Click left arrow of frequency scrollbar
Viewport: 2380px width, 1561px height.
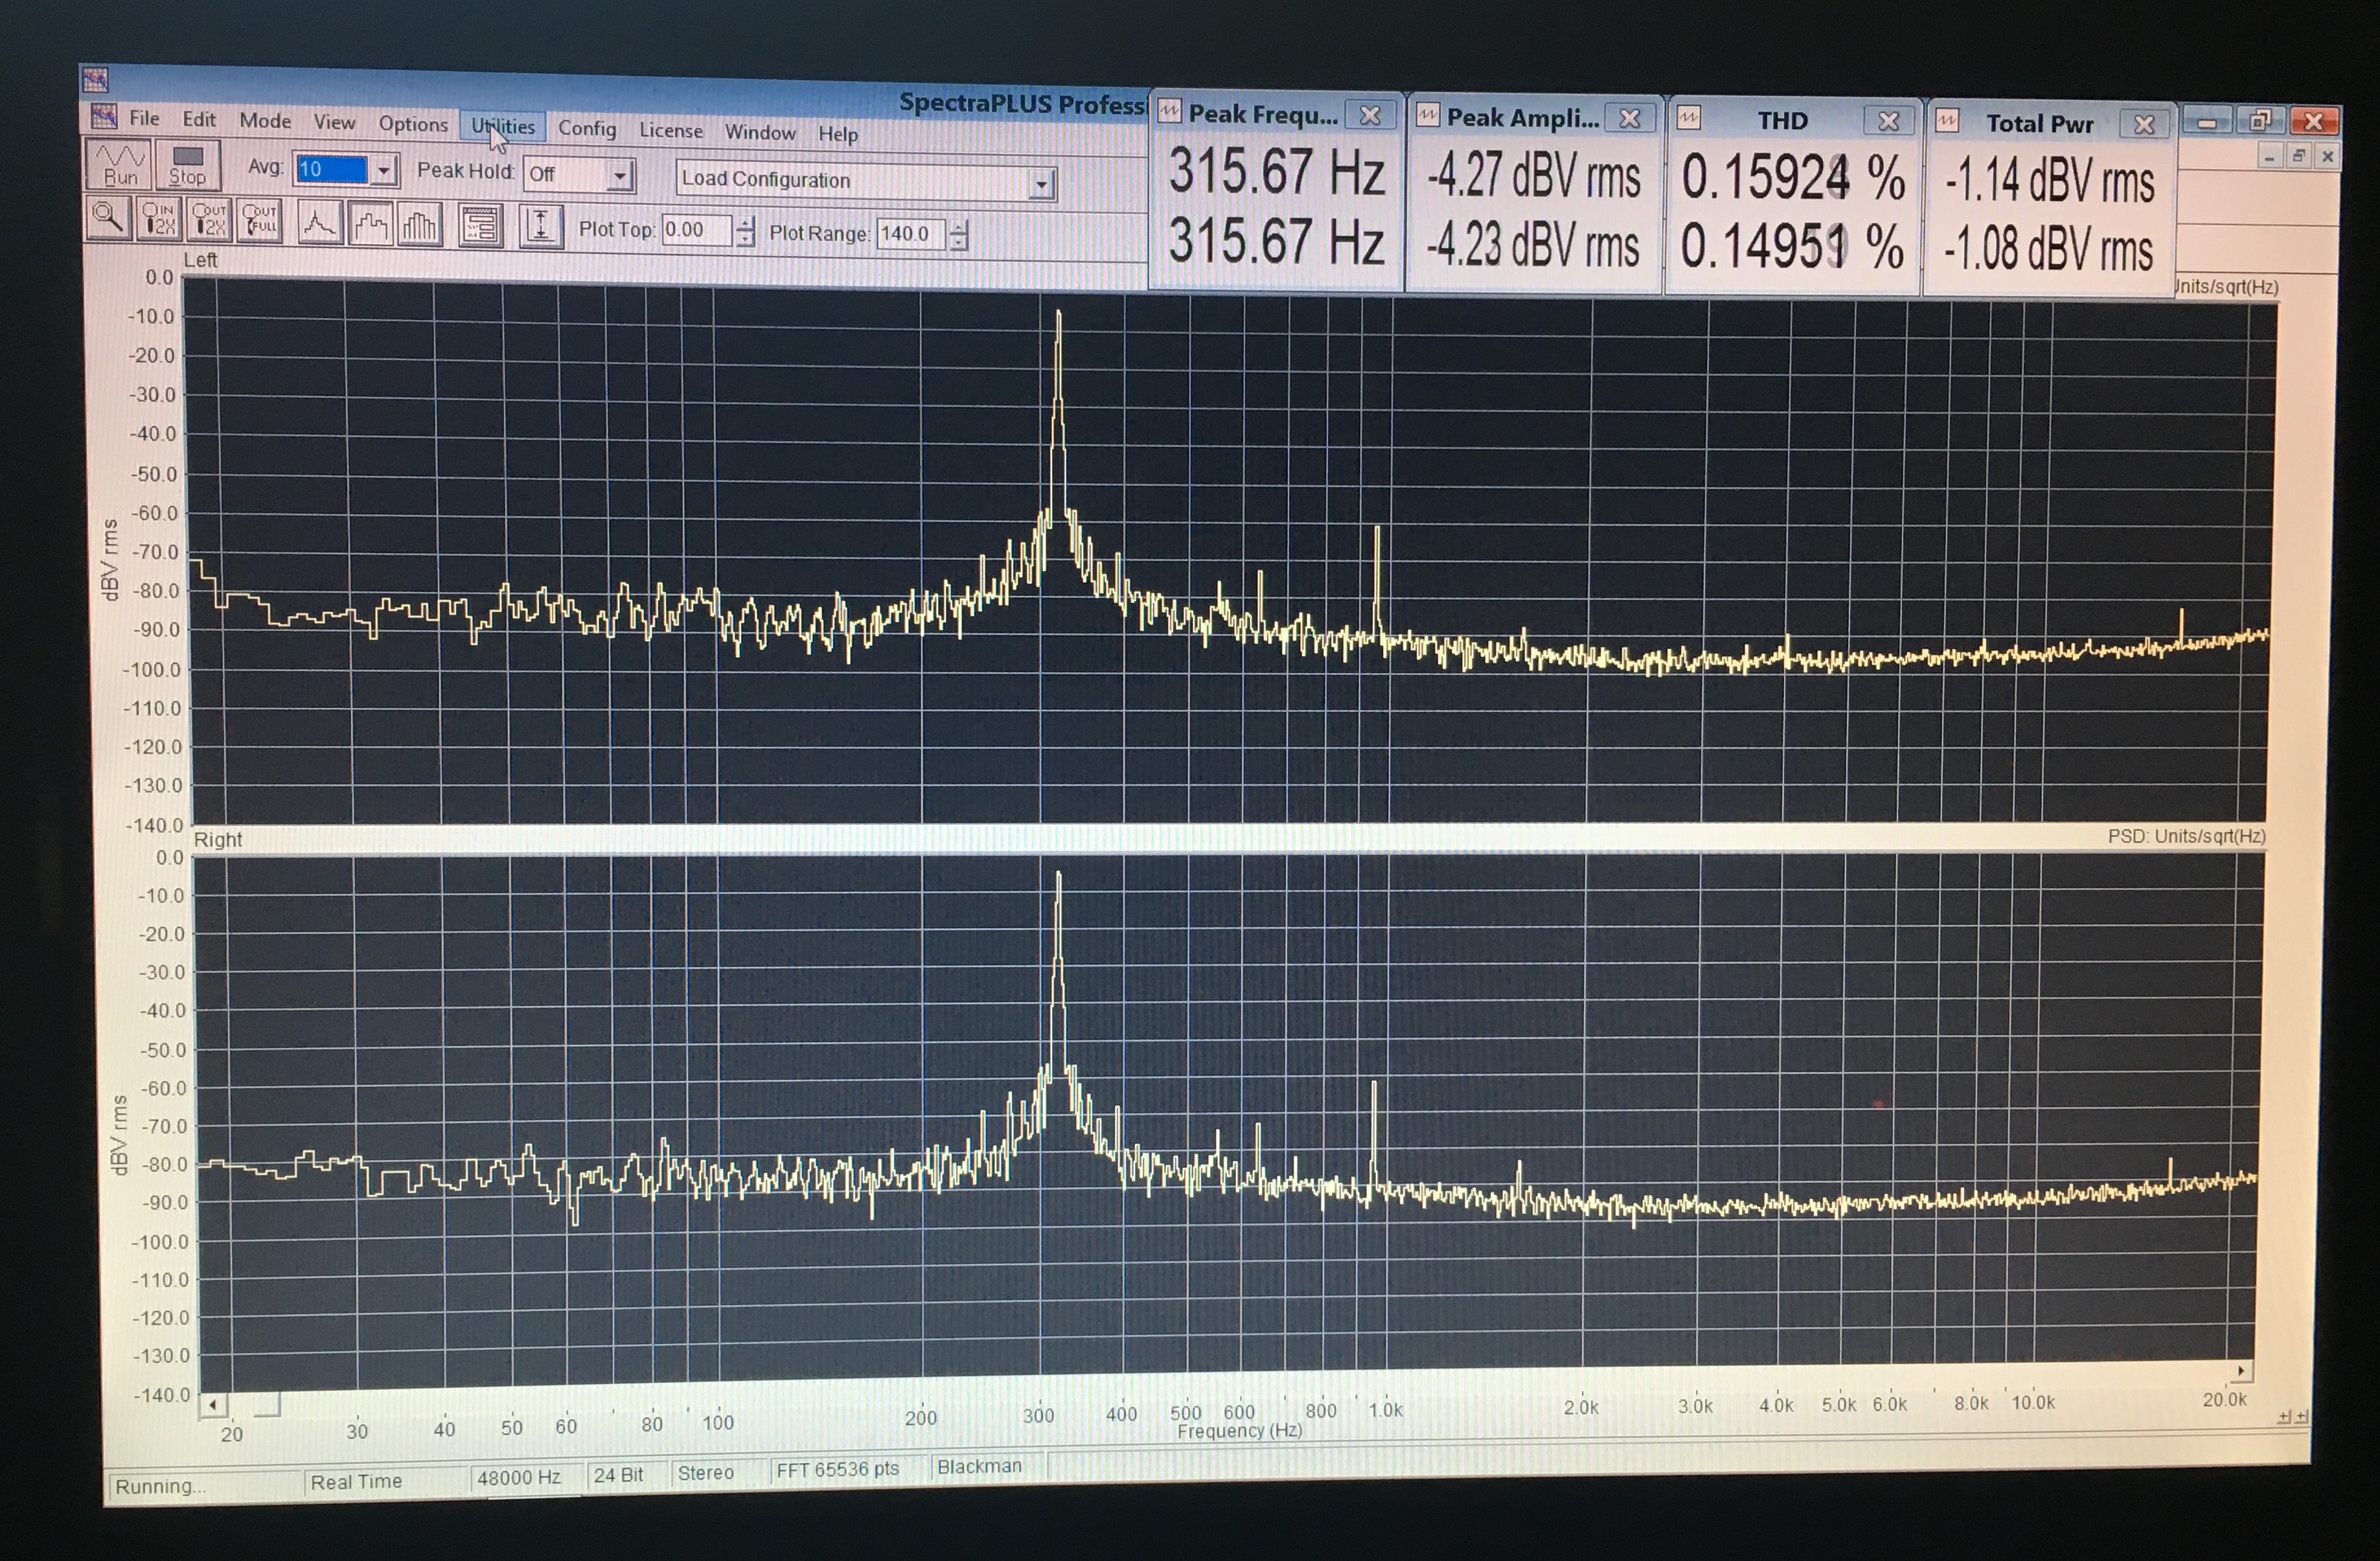(x=212, y=1405)
